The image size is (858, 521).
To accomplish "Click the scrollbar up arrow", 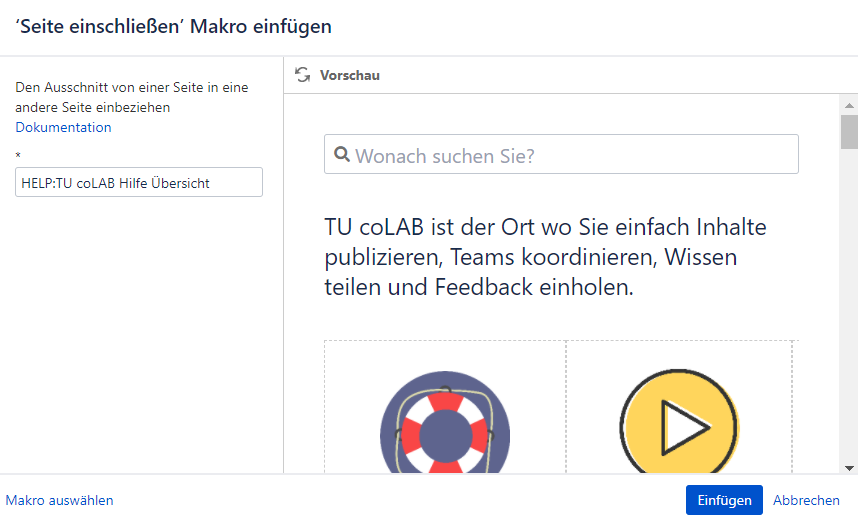I will [x=849, y=105].
